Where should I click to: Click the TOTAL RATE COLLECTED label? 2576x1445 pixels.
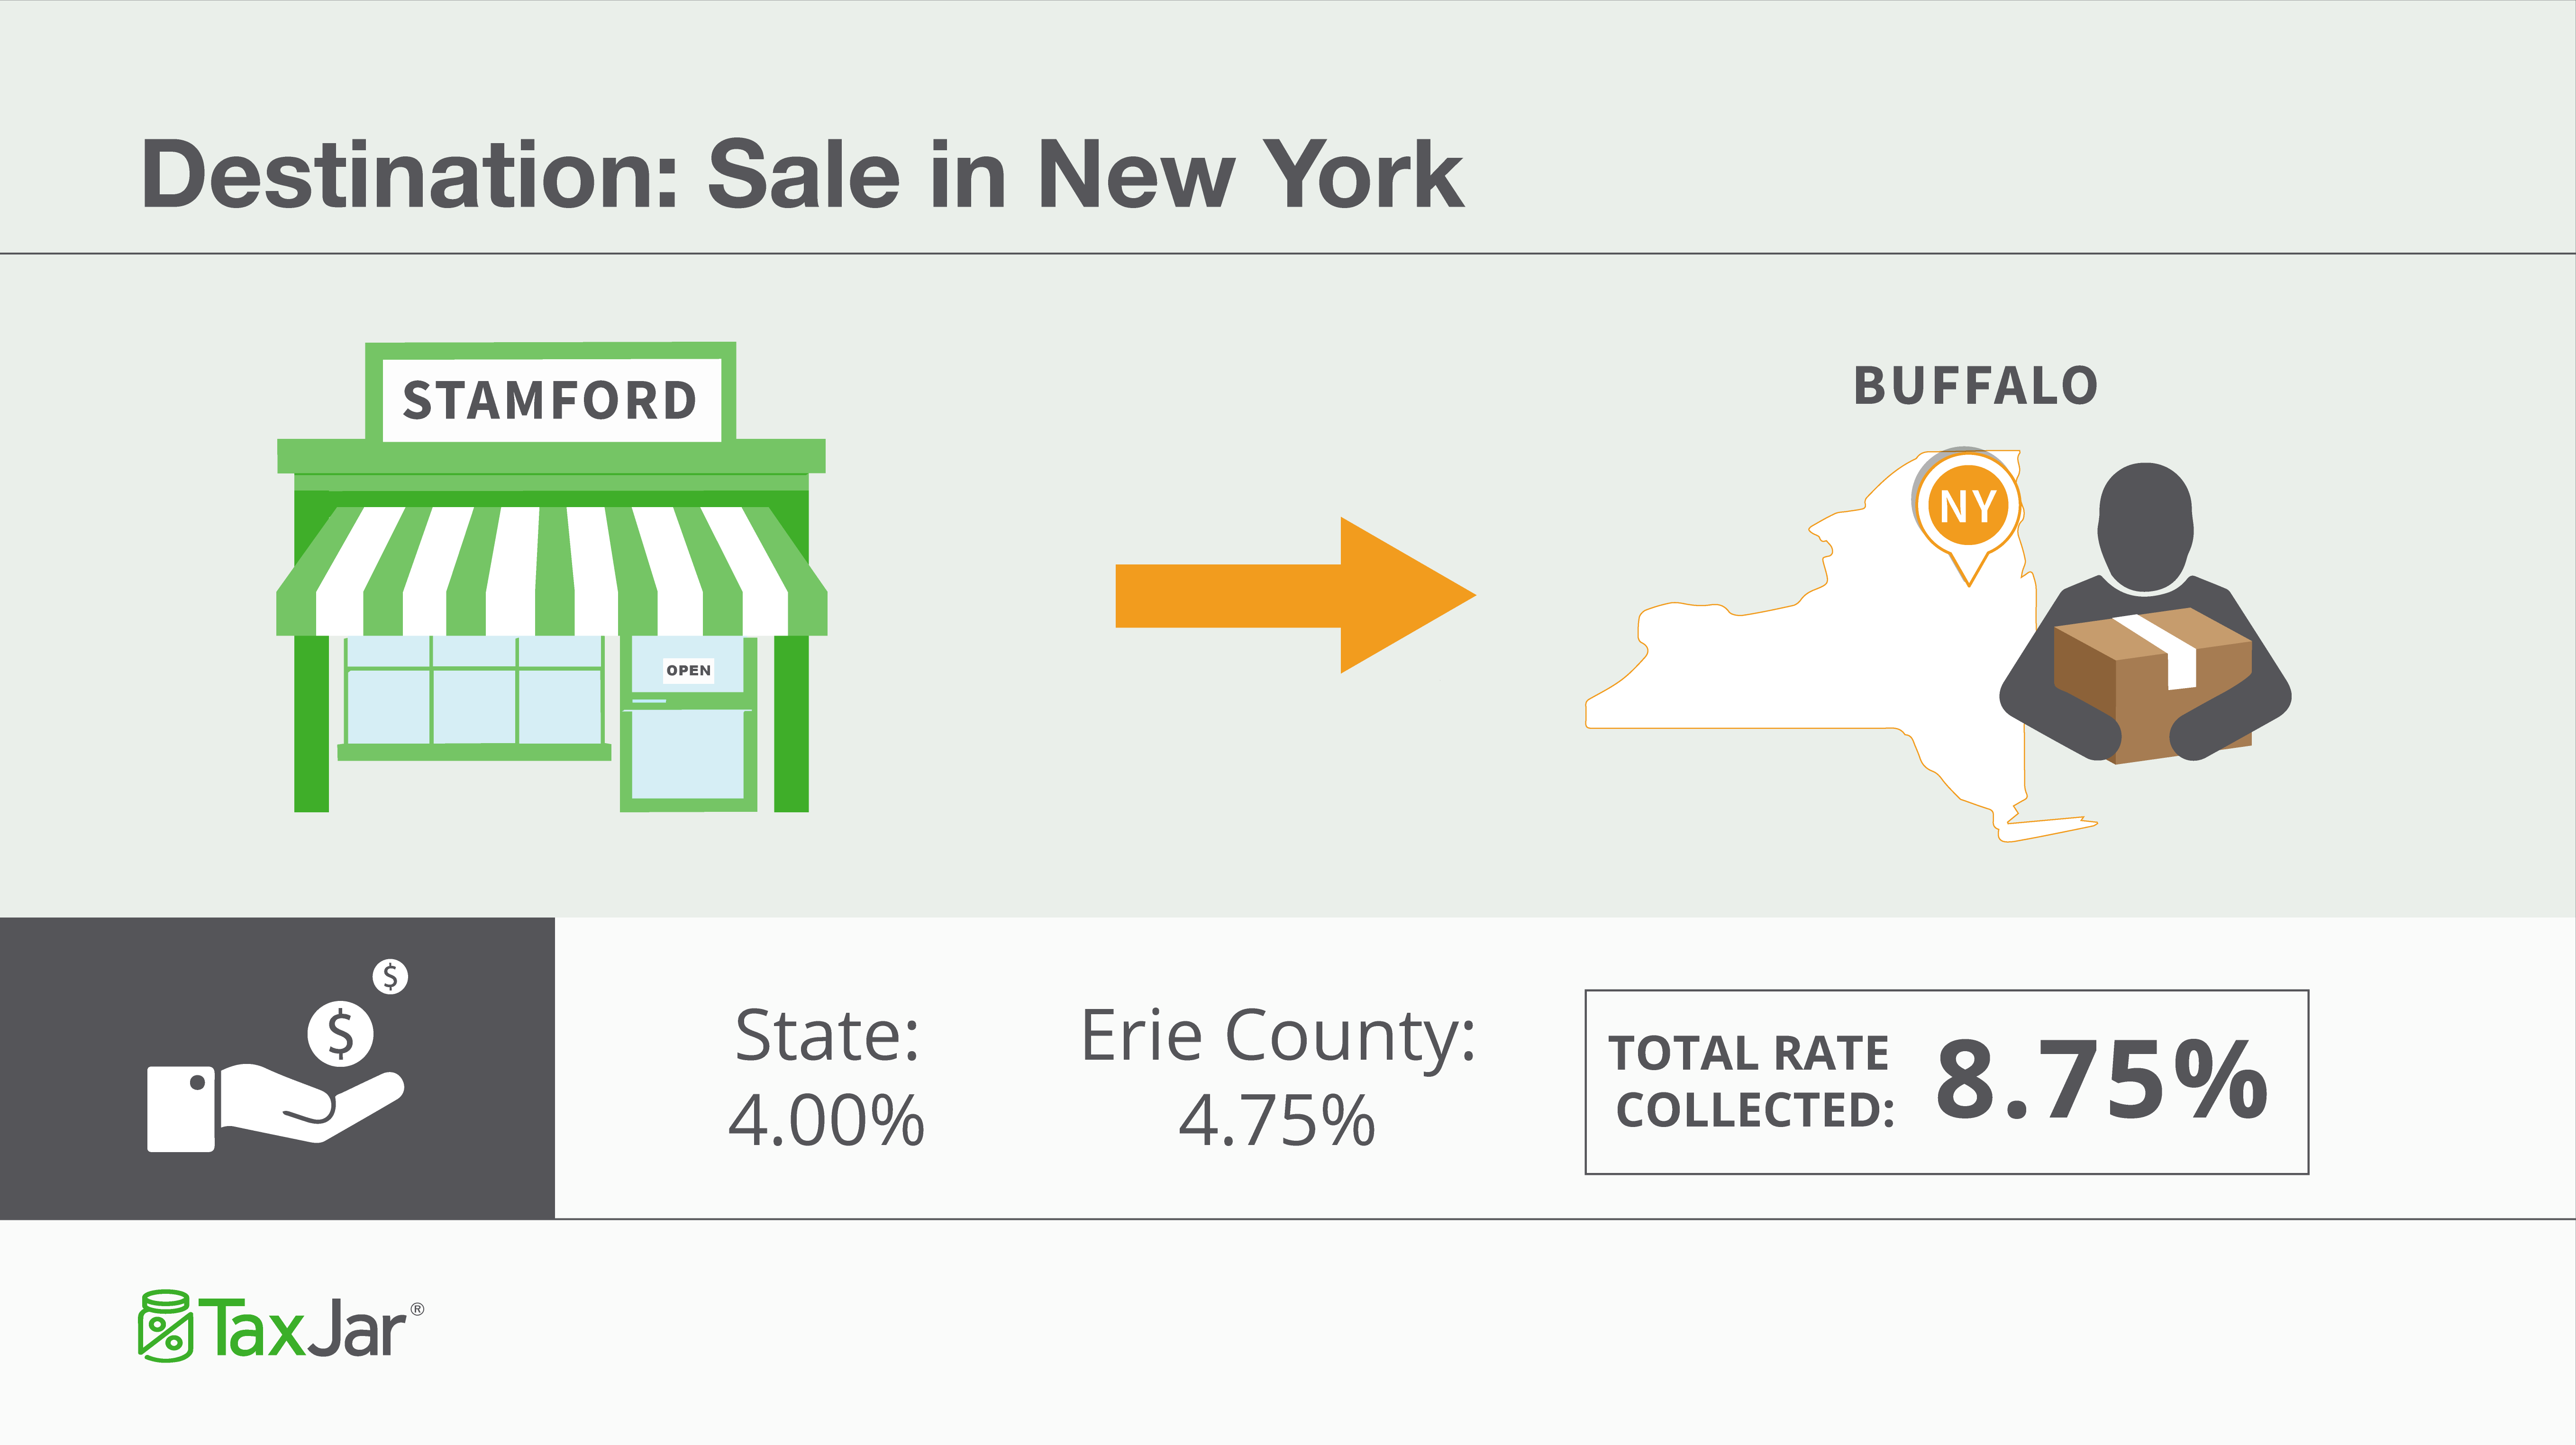[1752, 1082]
